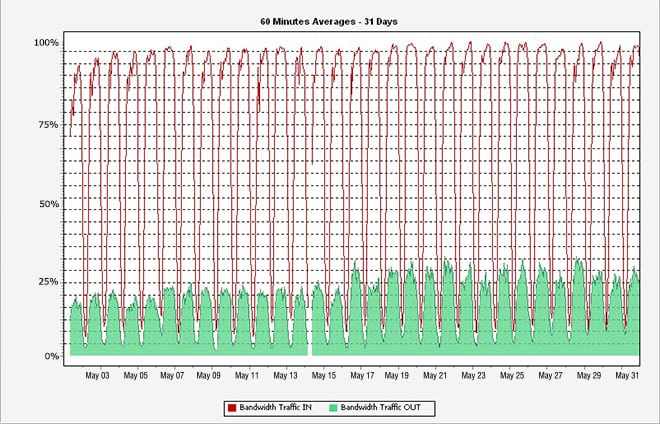Viewport: 660px width, 424px height.
Task: Click the May 21 date label
Action: (x=435, y=375)
